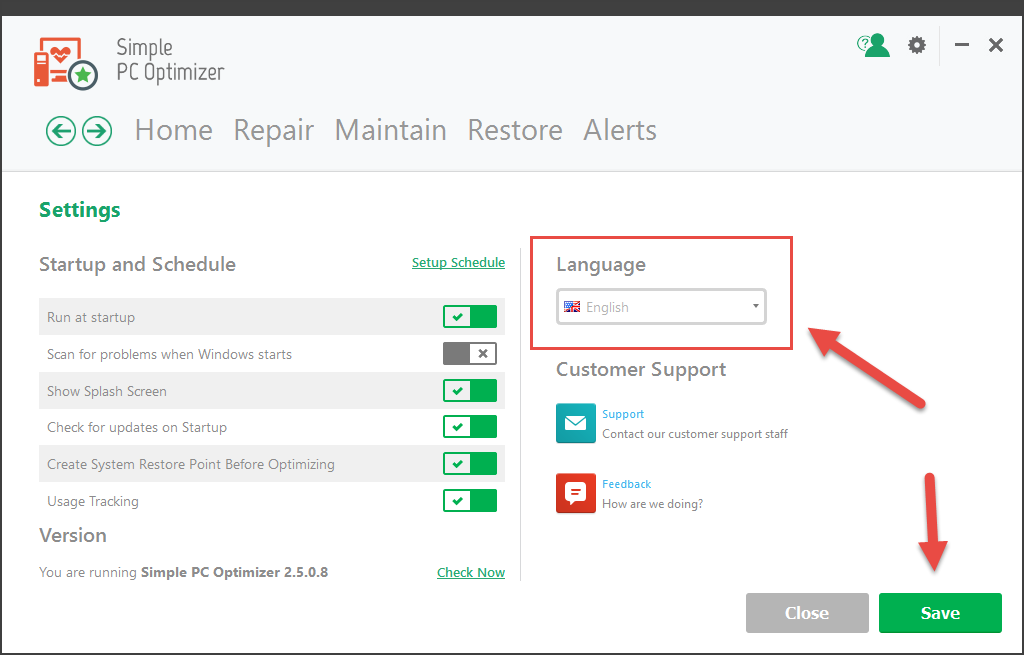Click the Customer Support heading
The width and height of the screenshot is (1024, 655).
[641, 370]
